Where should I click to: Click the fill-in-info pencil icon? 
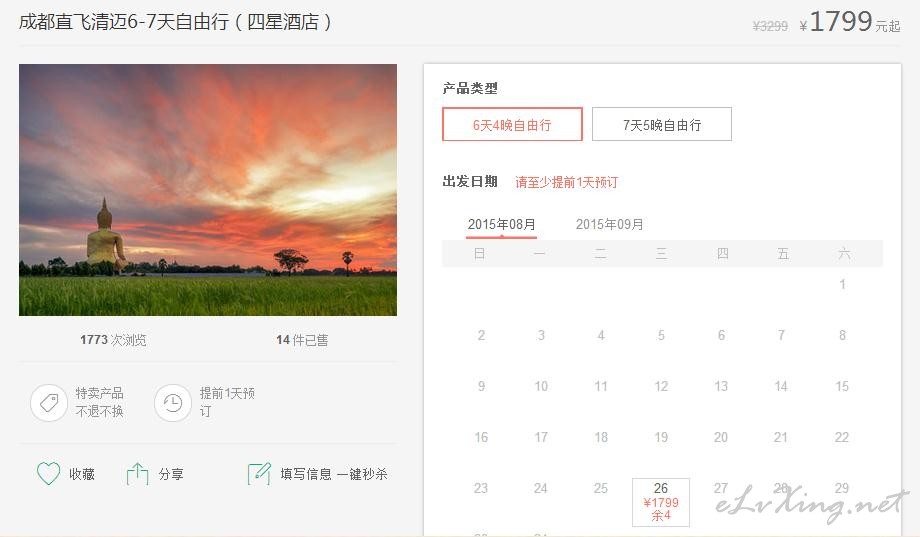tap(259, 474)
